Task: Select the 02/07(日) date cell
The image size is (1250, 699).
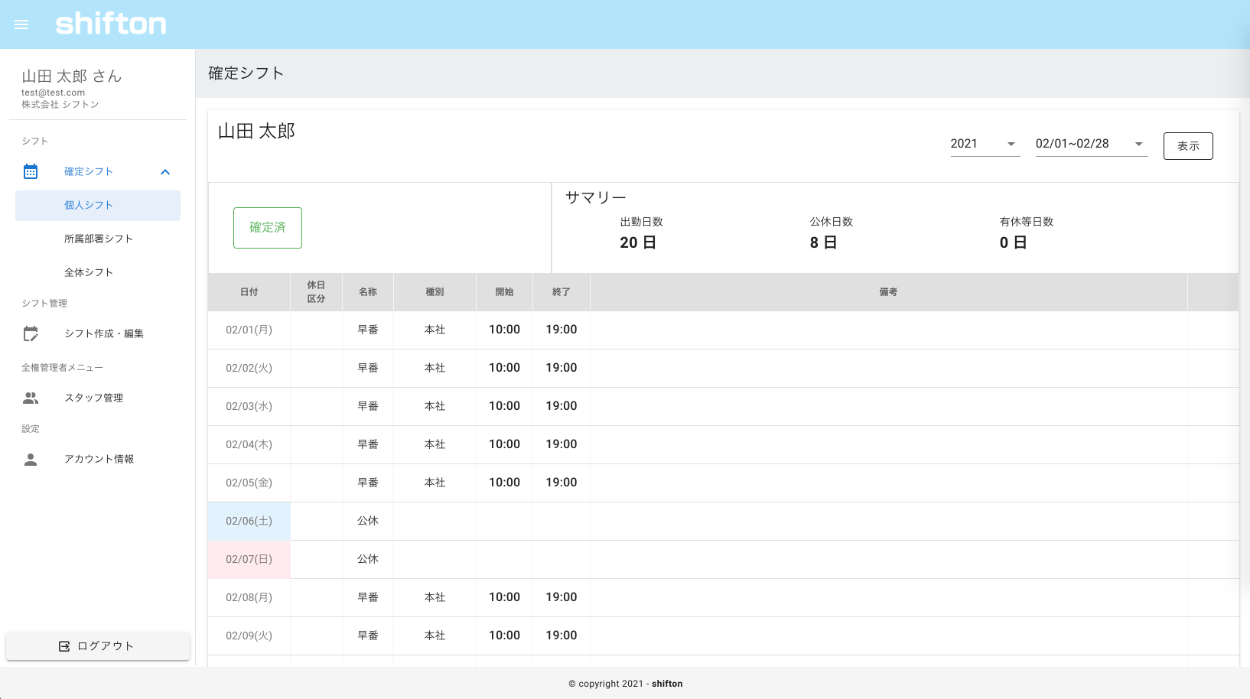Action: pyautogui.click(x=249, y=559)
